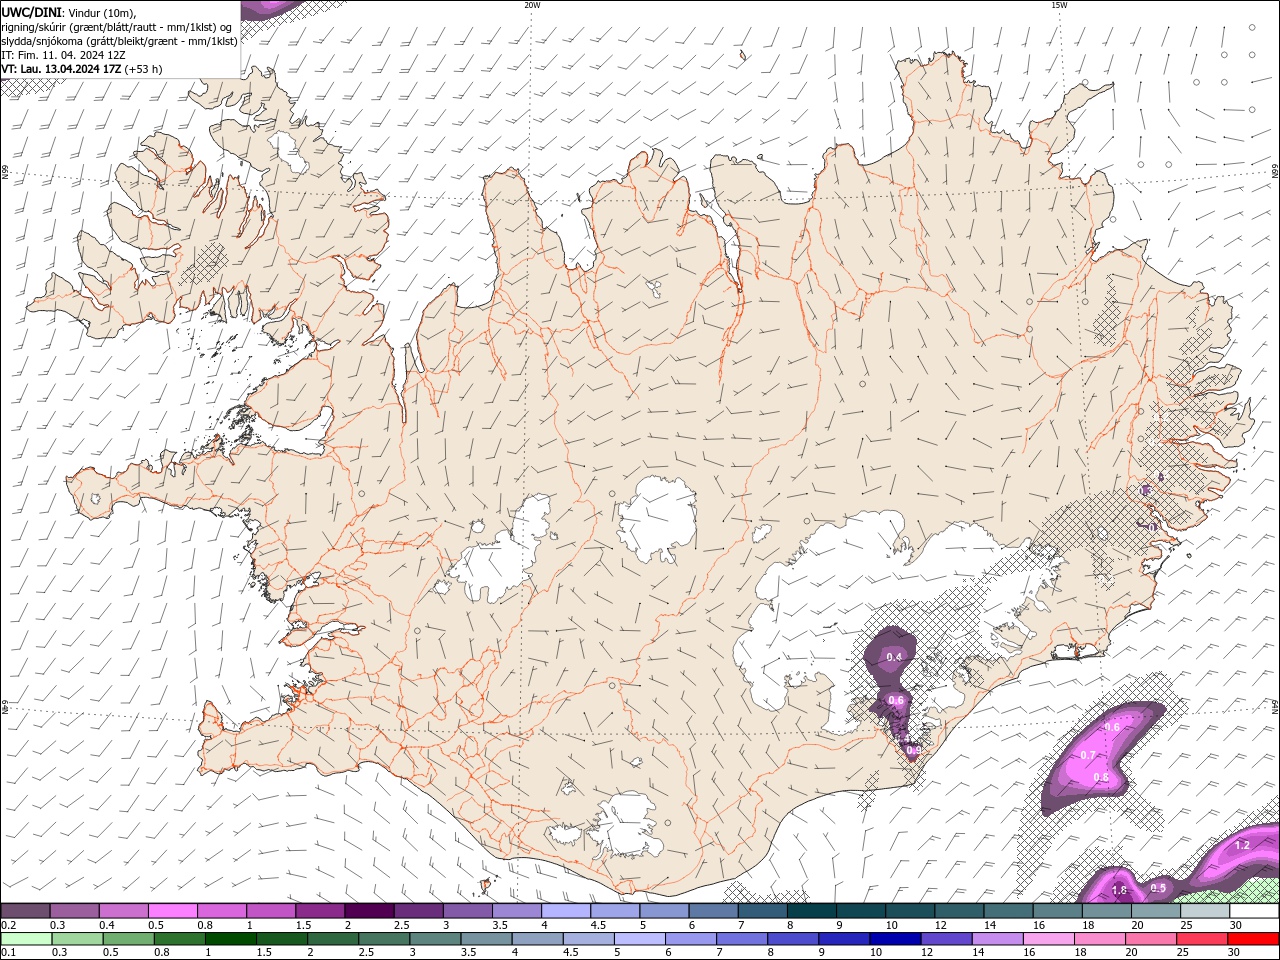The width and height of the screenshot is (1280, 960).
Task: Click the 'IT: Fim. 11. 04. 2024 12Z' line
Action: (63, 55)
